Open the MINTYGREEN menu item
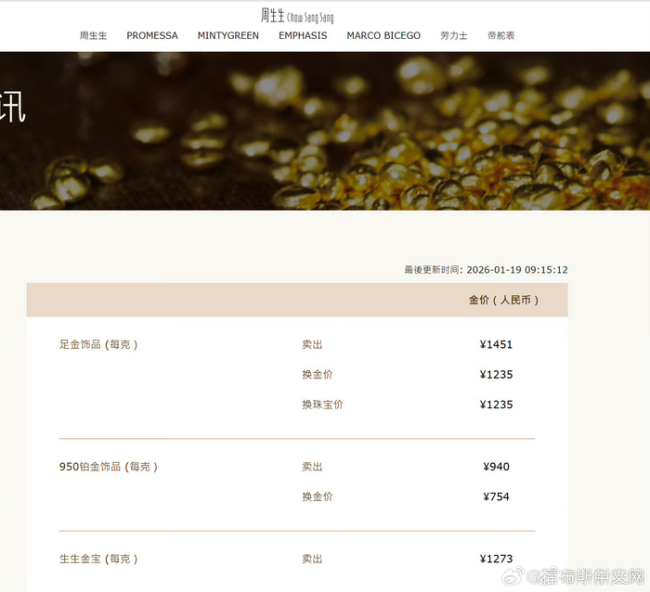Viewport: 650px width, 592px height. (x=228, y=36)
